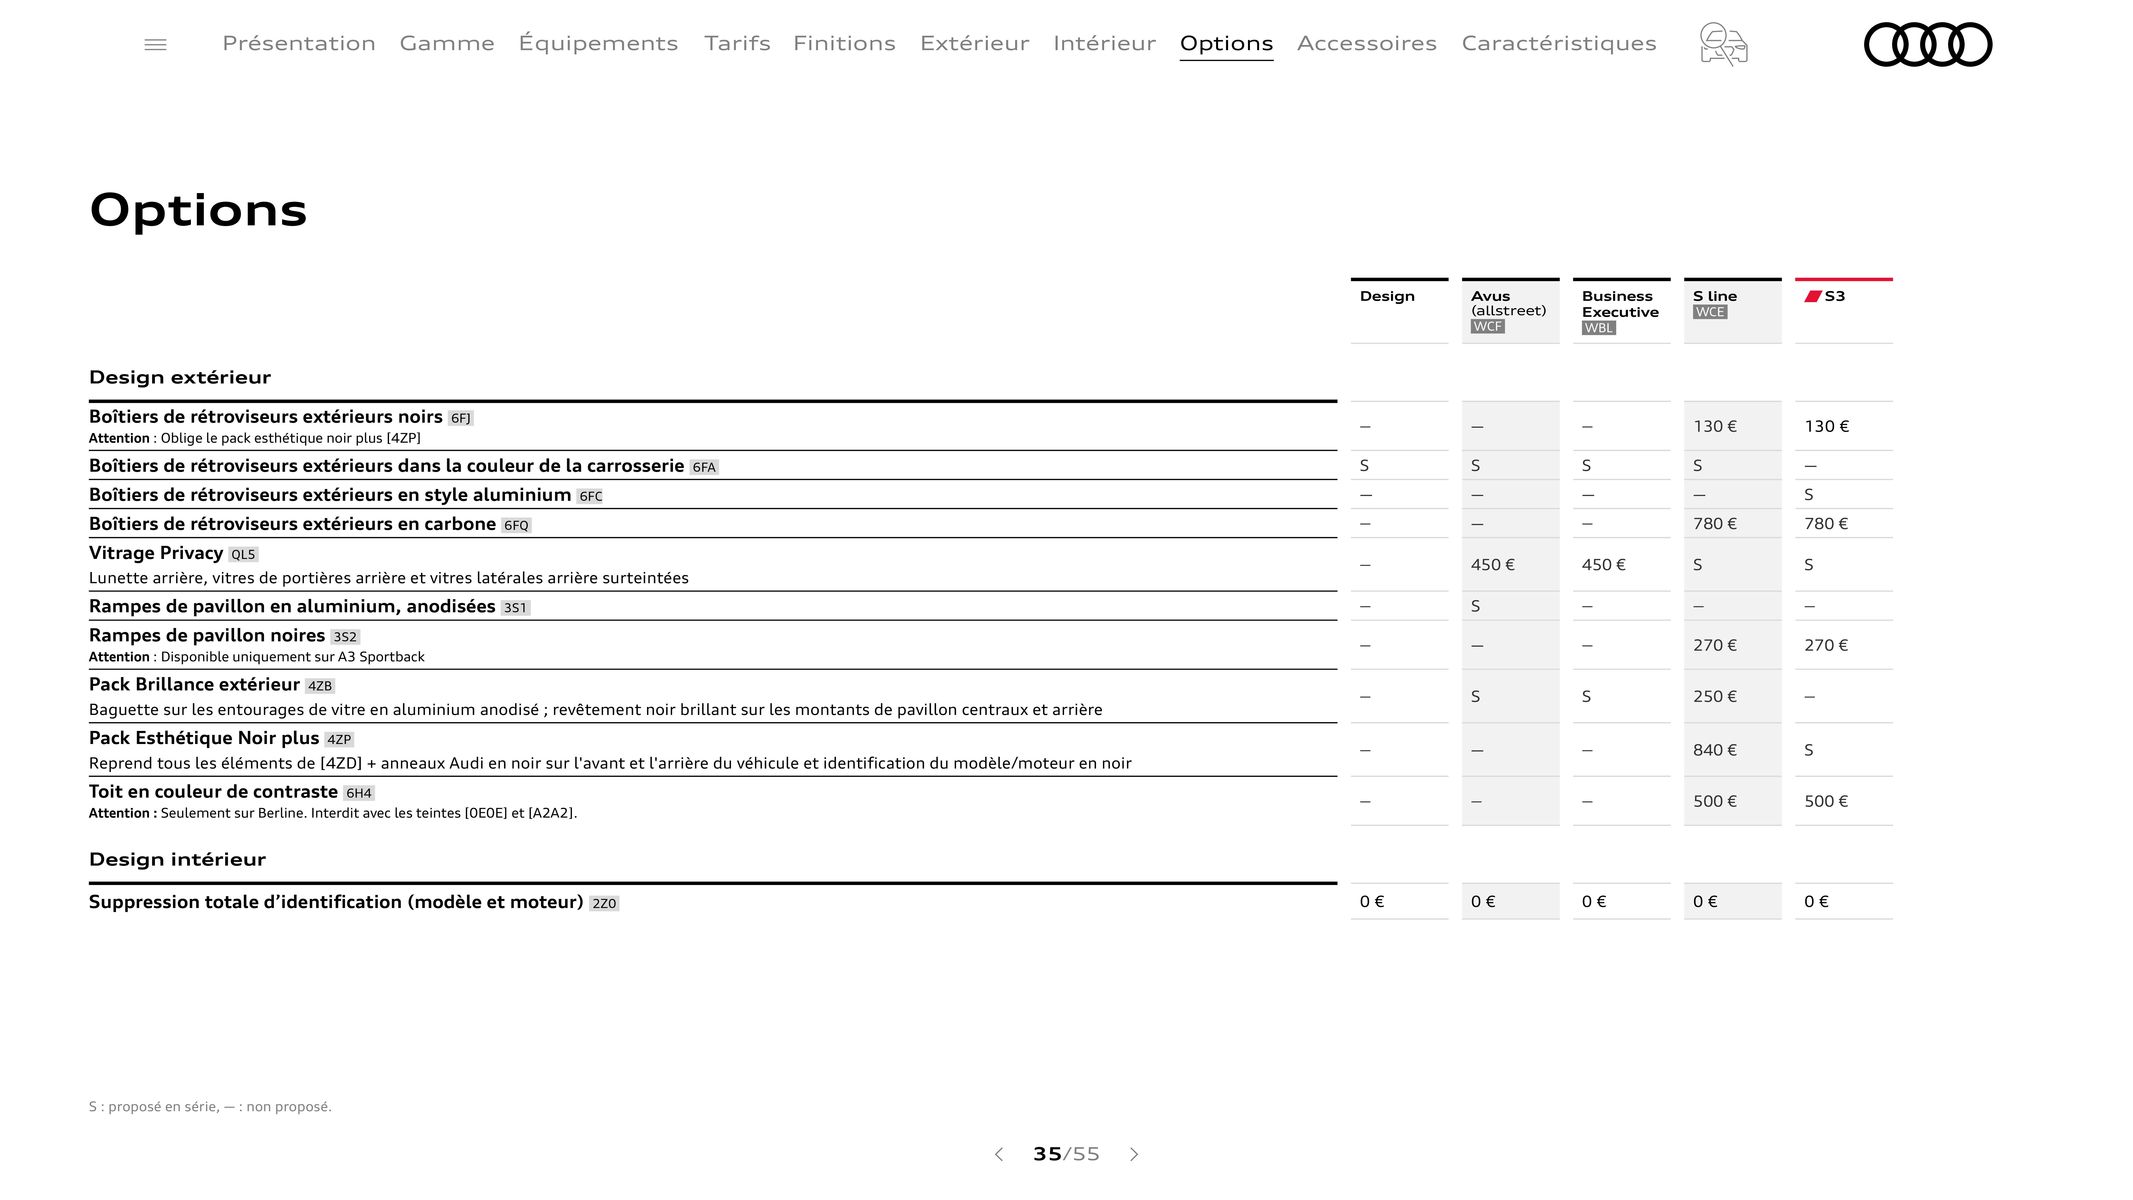
Task: Click the Design extérieur section heading
Action: tap(180, 377)
